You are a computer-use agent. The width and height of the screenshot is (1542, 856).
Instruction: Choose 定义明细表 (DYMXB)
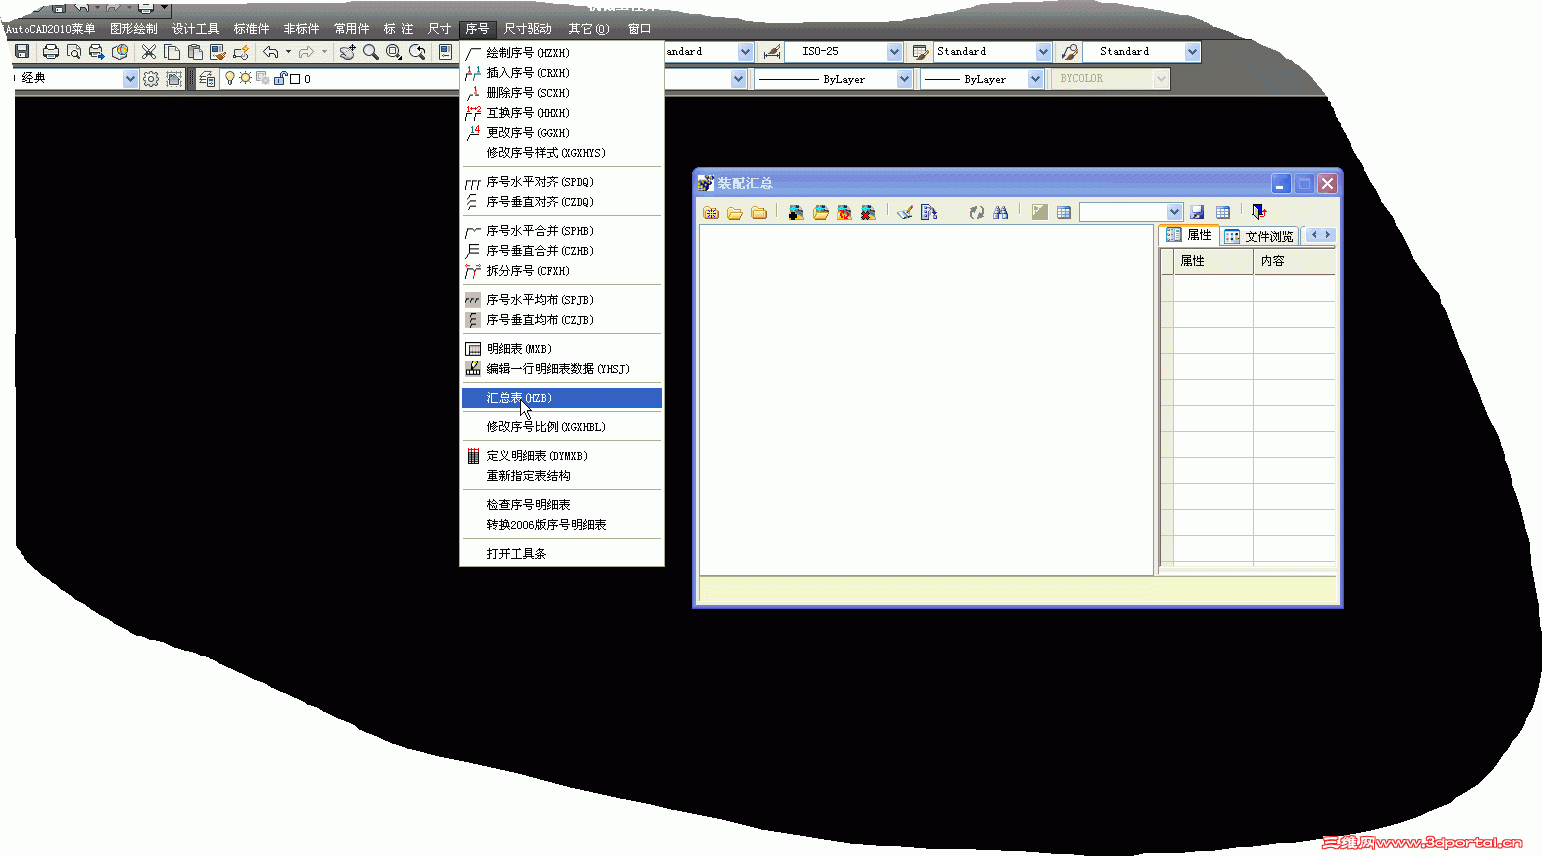pos(562,456)
